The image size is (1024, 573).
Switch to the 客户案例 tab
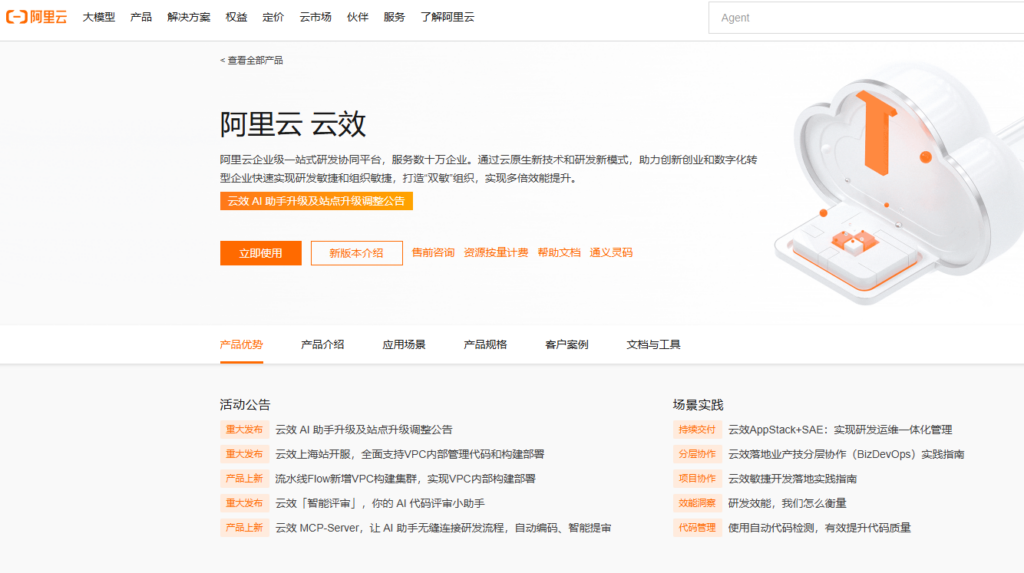[567, 344]
